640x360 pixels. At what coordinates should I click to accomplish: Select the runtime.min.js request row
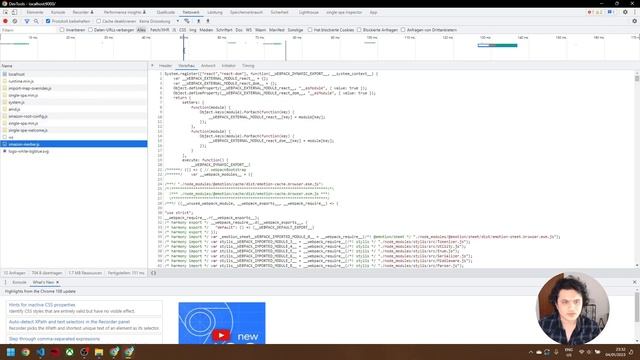click(73, 81)
